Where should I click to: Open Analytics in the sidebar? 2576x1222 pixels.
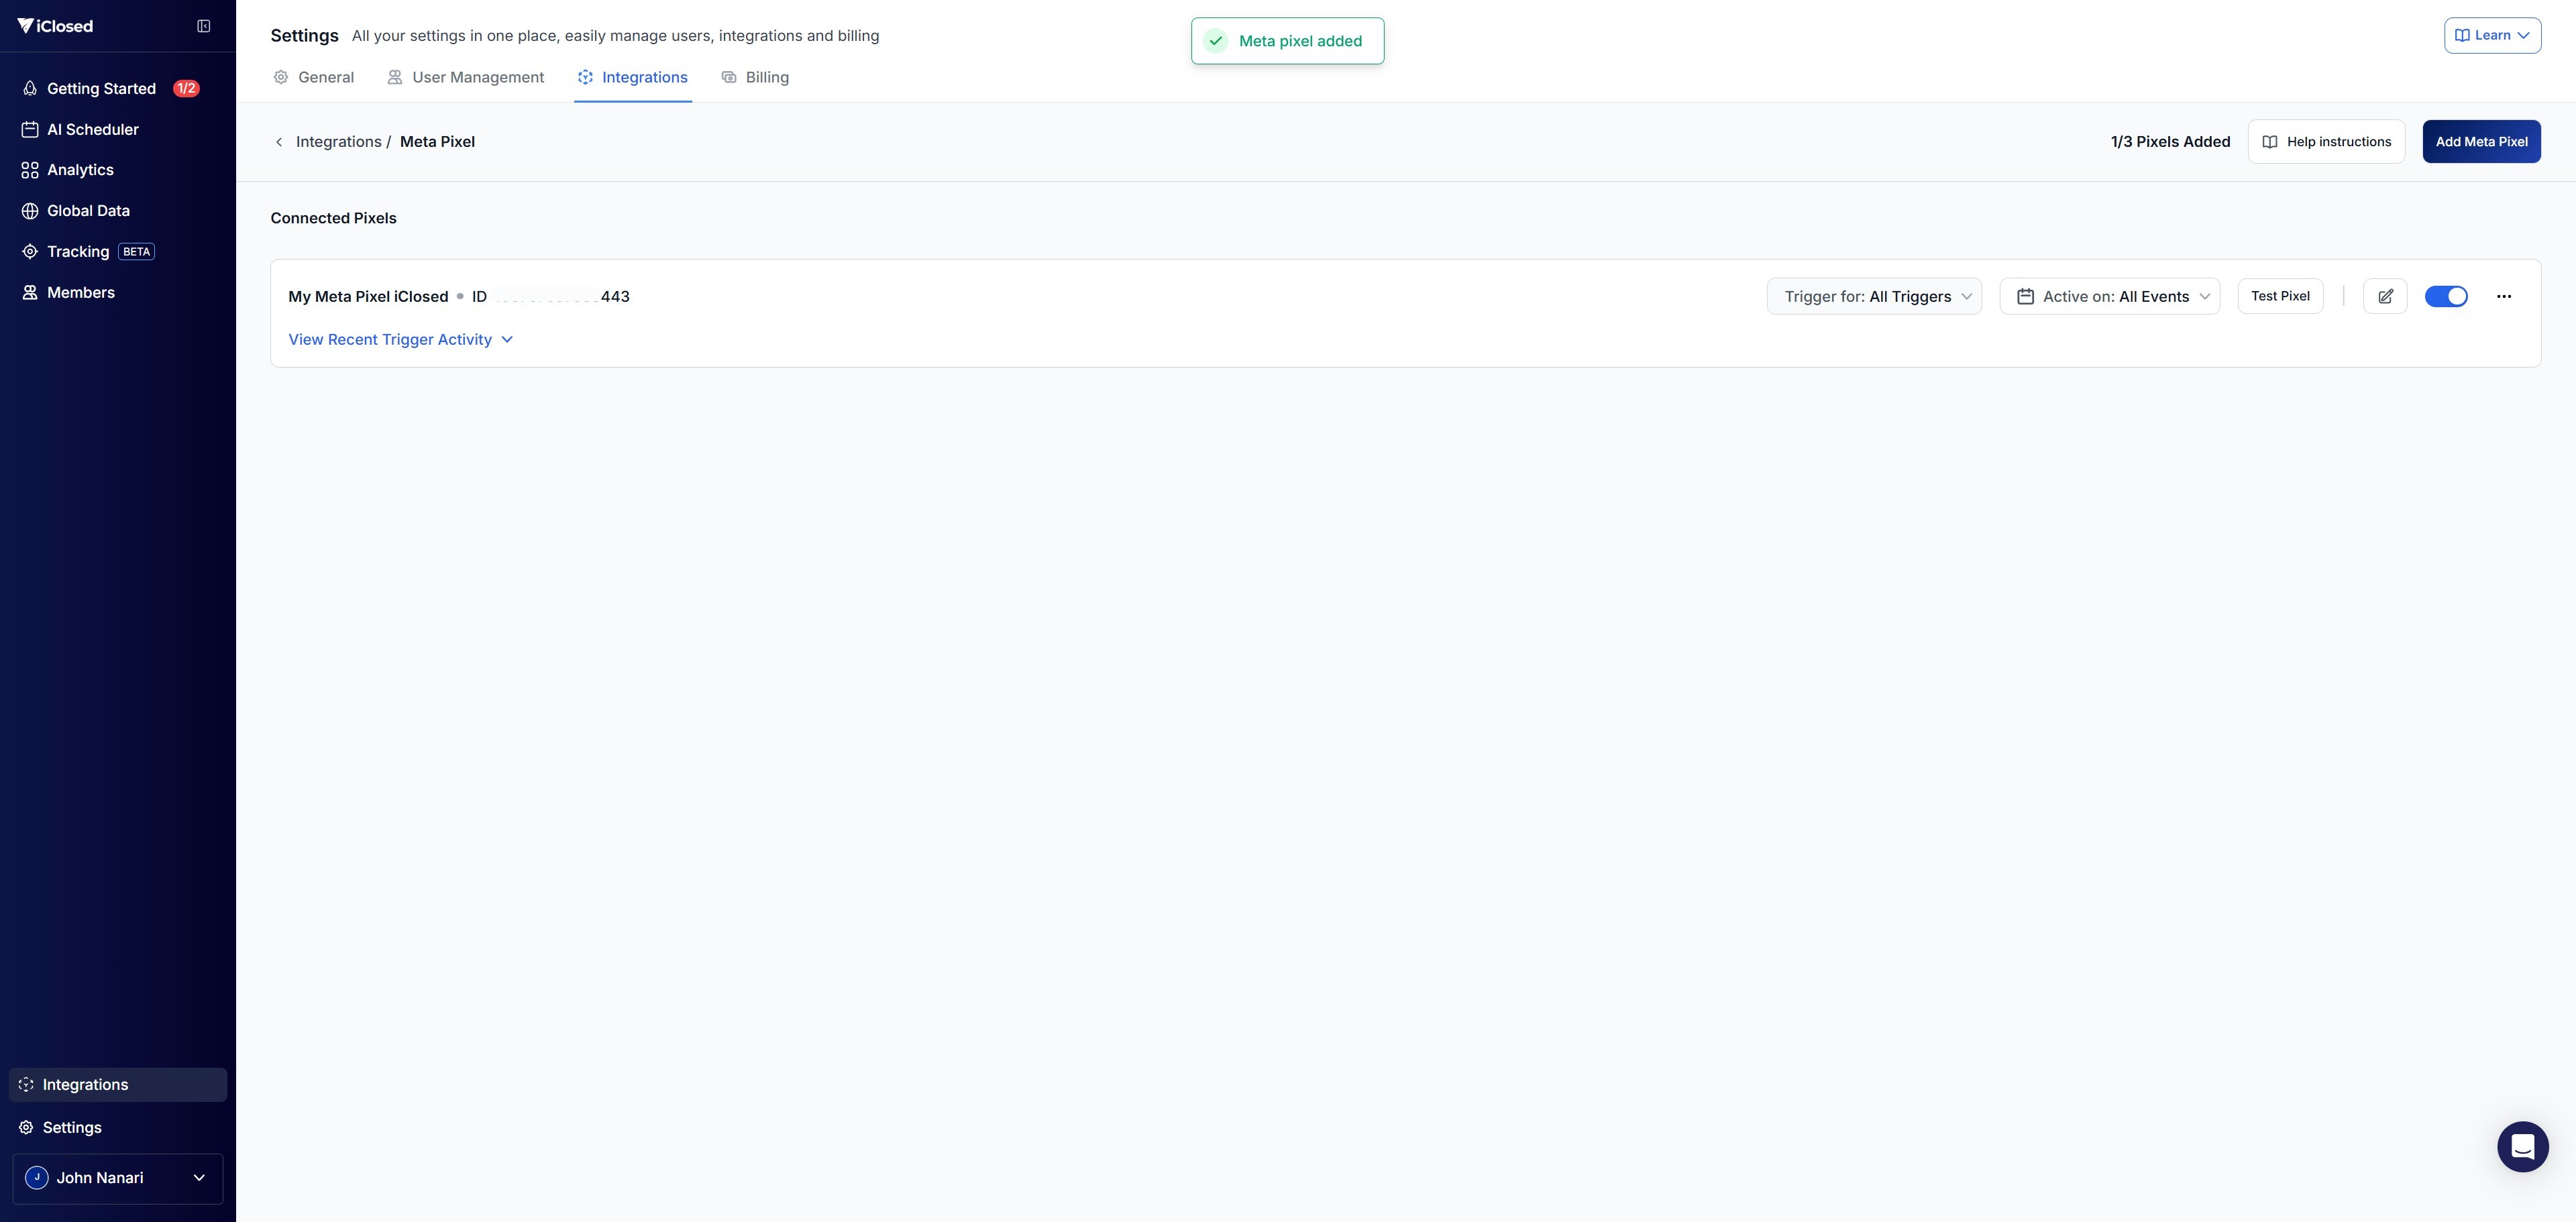80,170
